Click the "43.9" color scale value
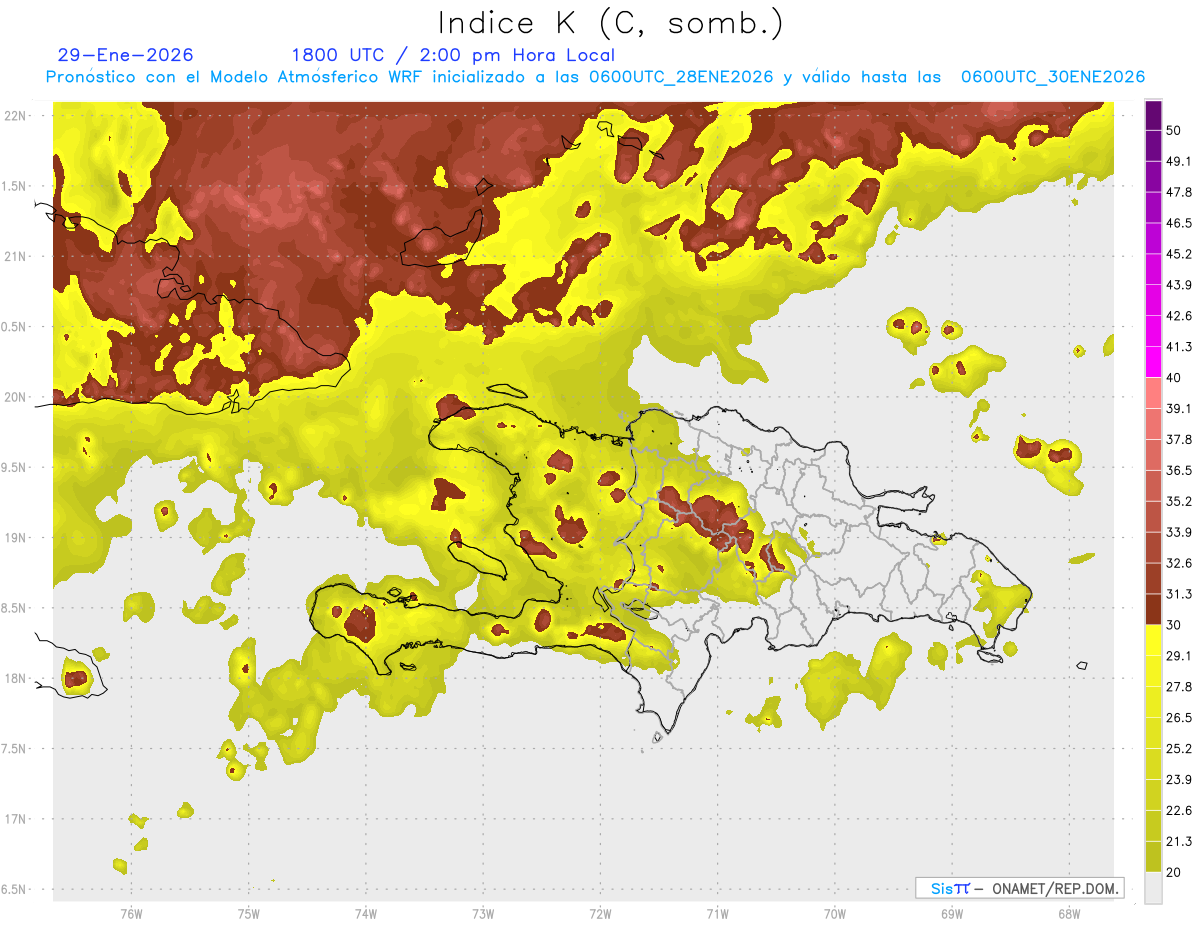The height and width of the screenshot is (927, 1200). 1179,285
